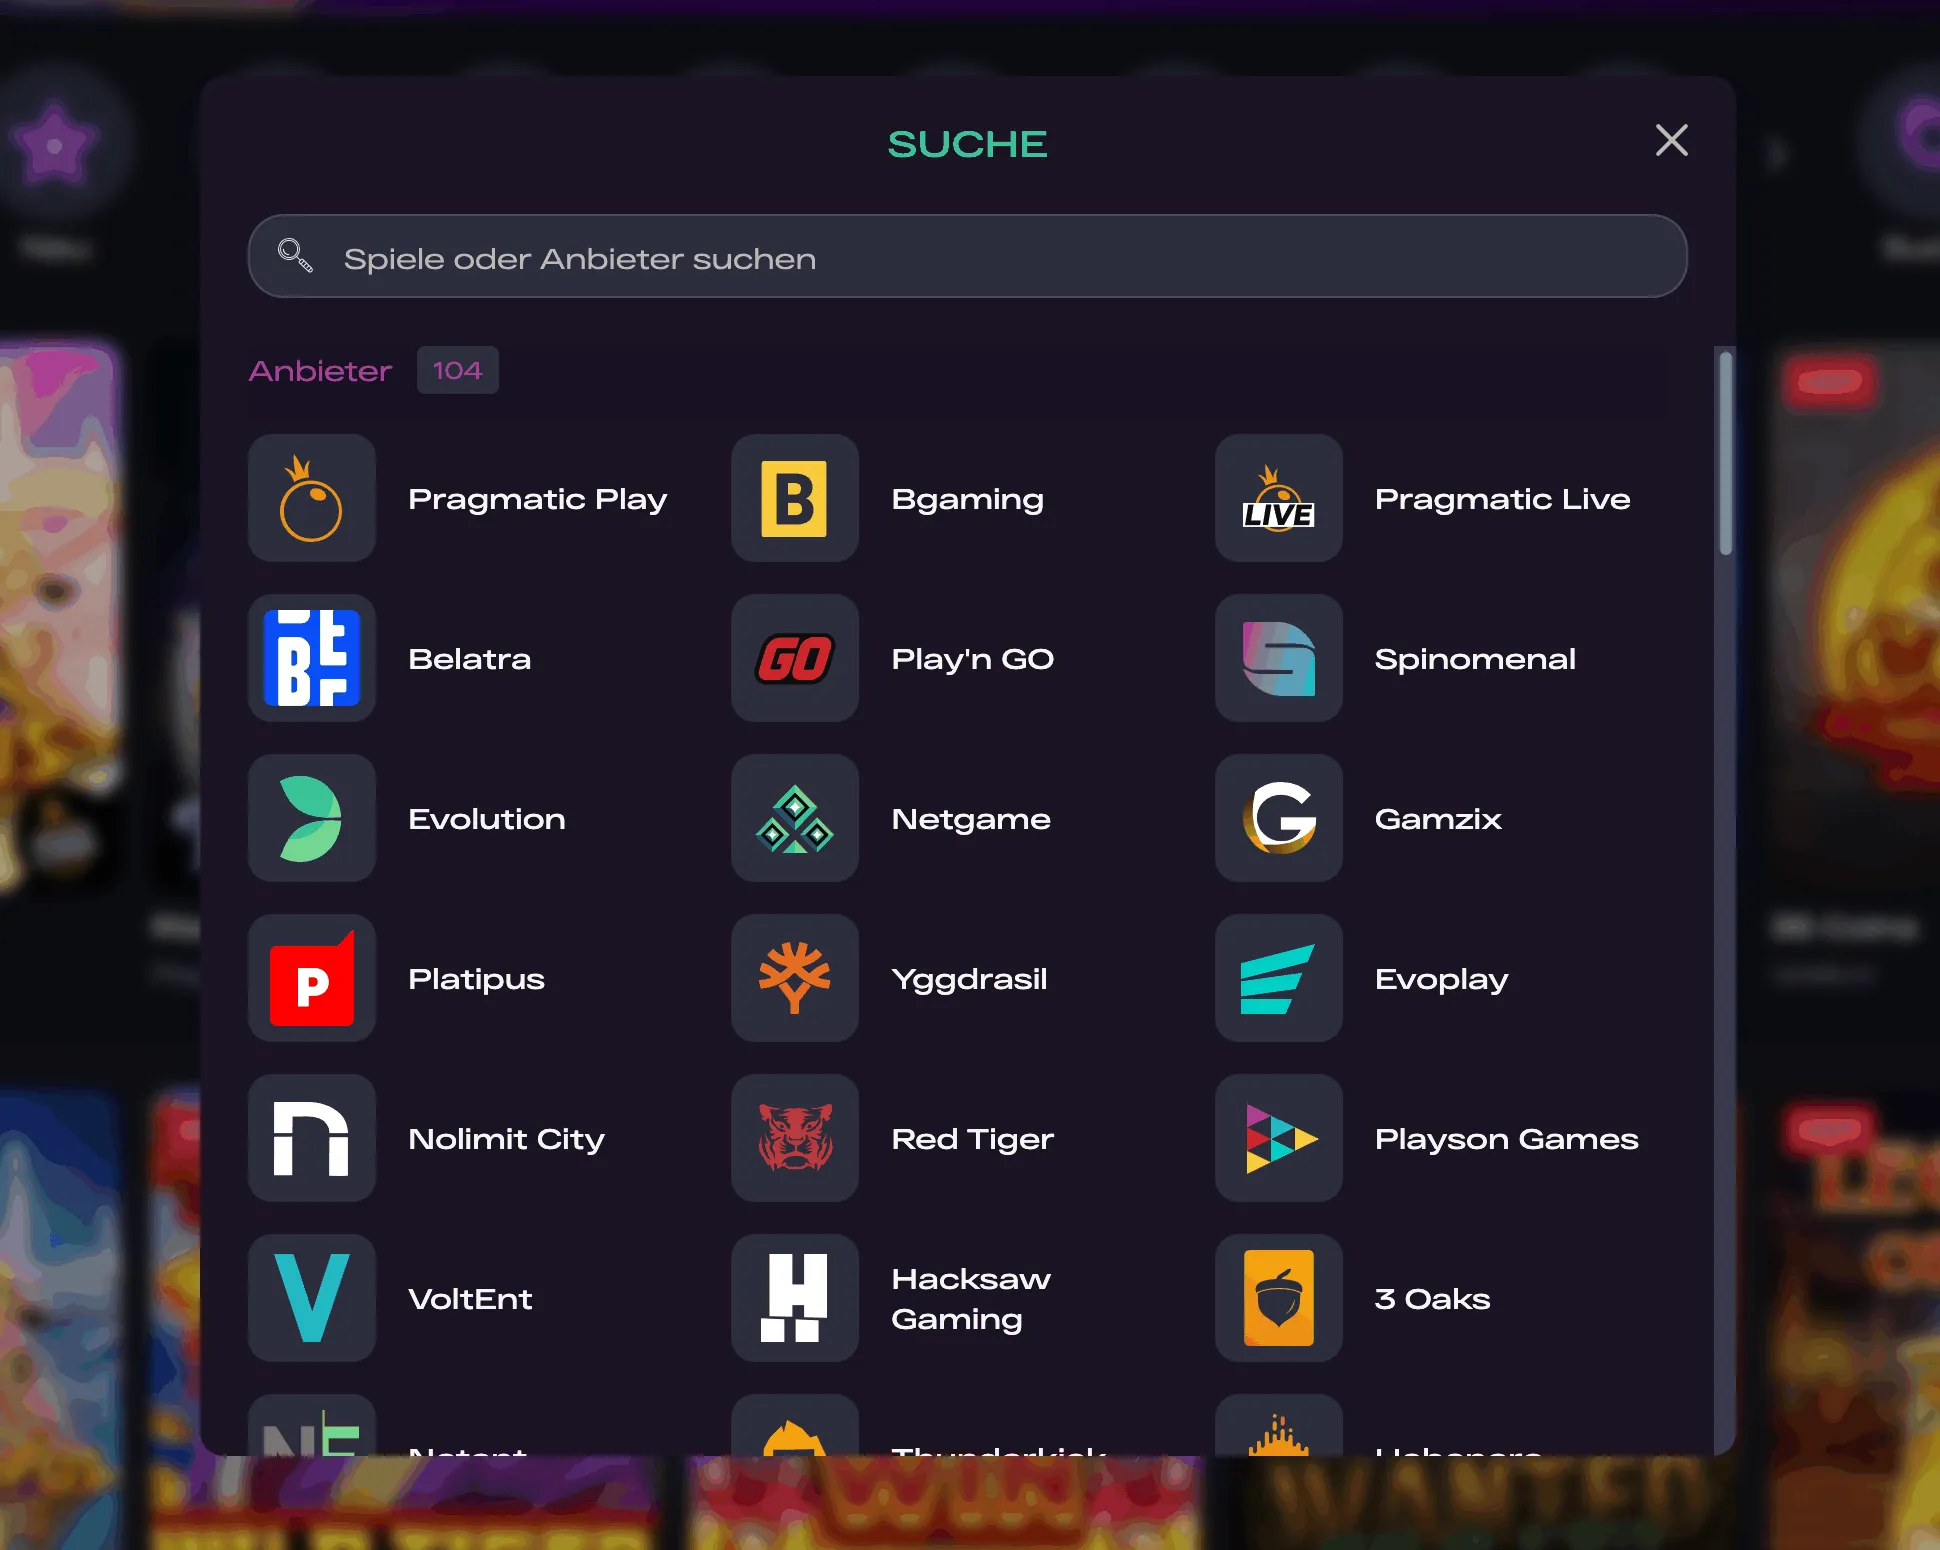Screen dimensions: 1940x1550
Task: Click the provider list scrollbar
Action: (1725, 452)
